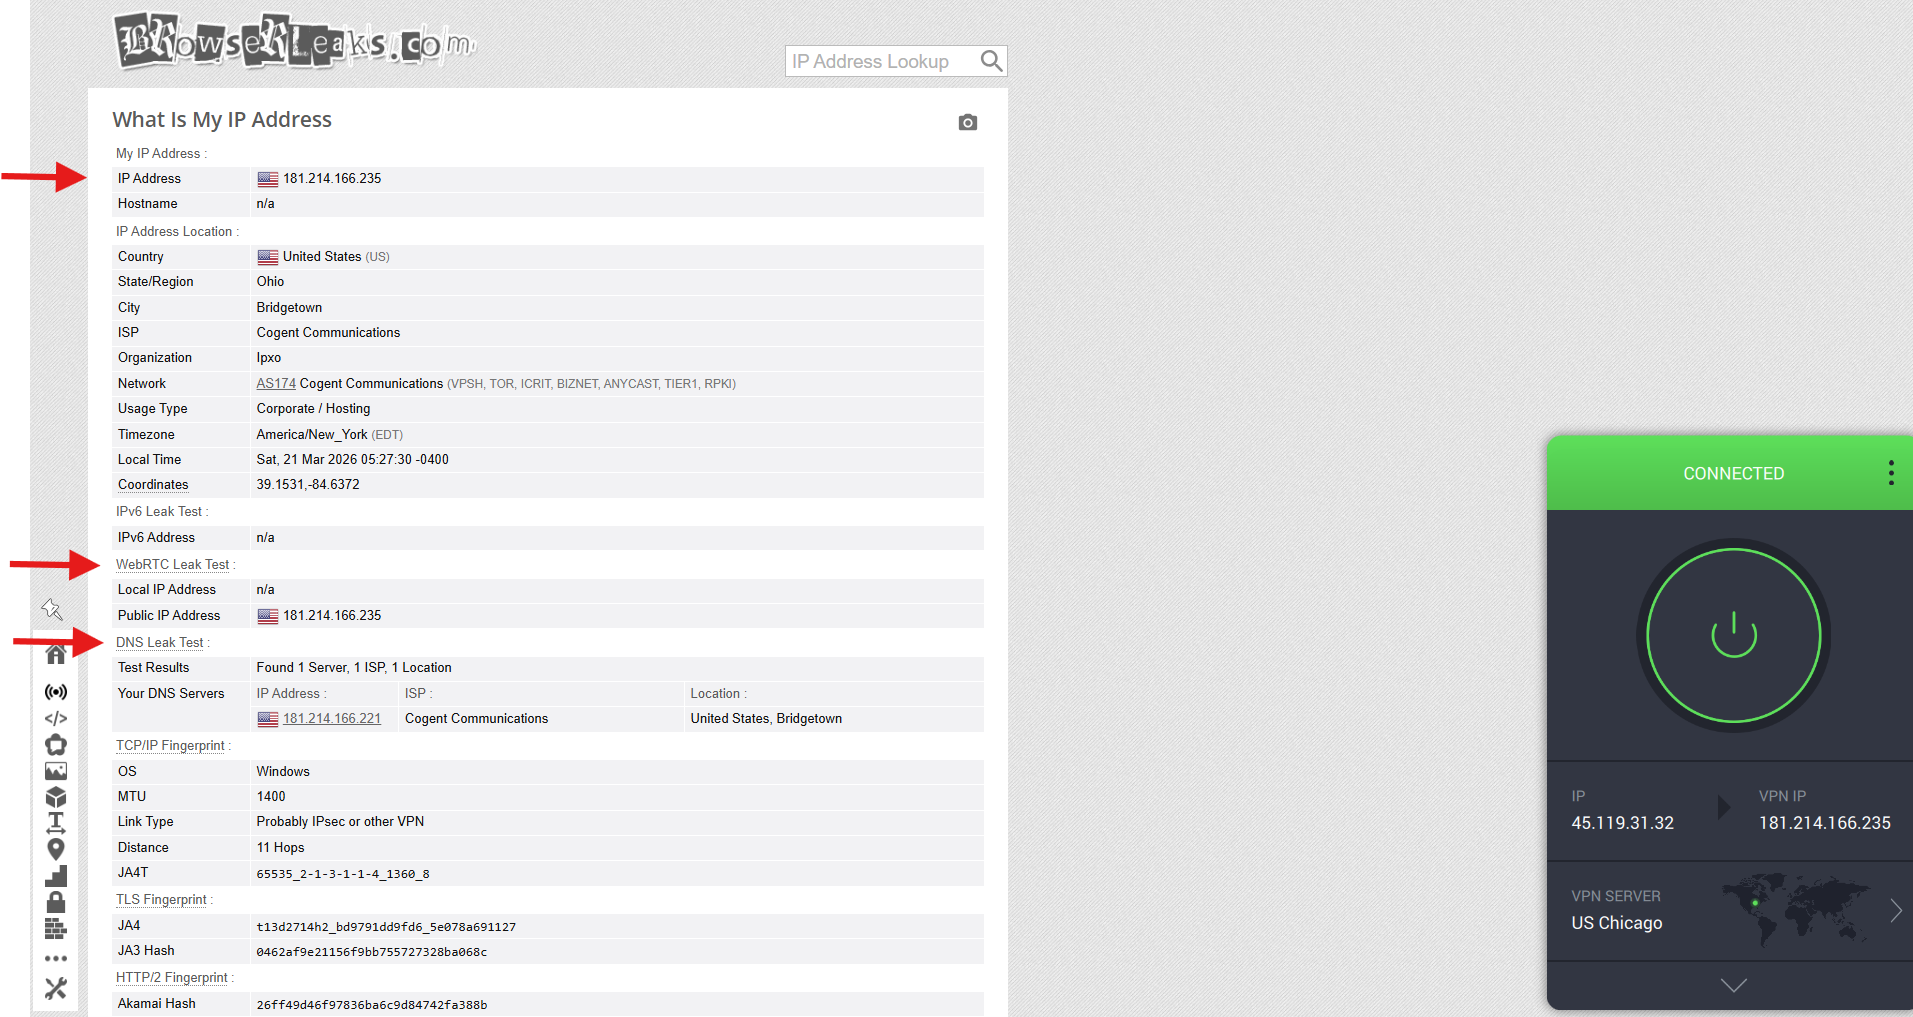The image size is (1913, 1017).
Task: Click the VPN IP 181.214.166.235 in VPN app
Action: (x=1825, y=823)
